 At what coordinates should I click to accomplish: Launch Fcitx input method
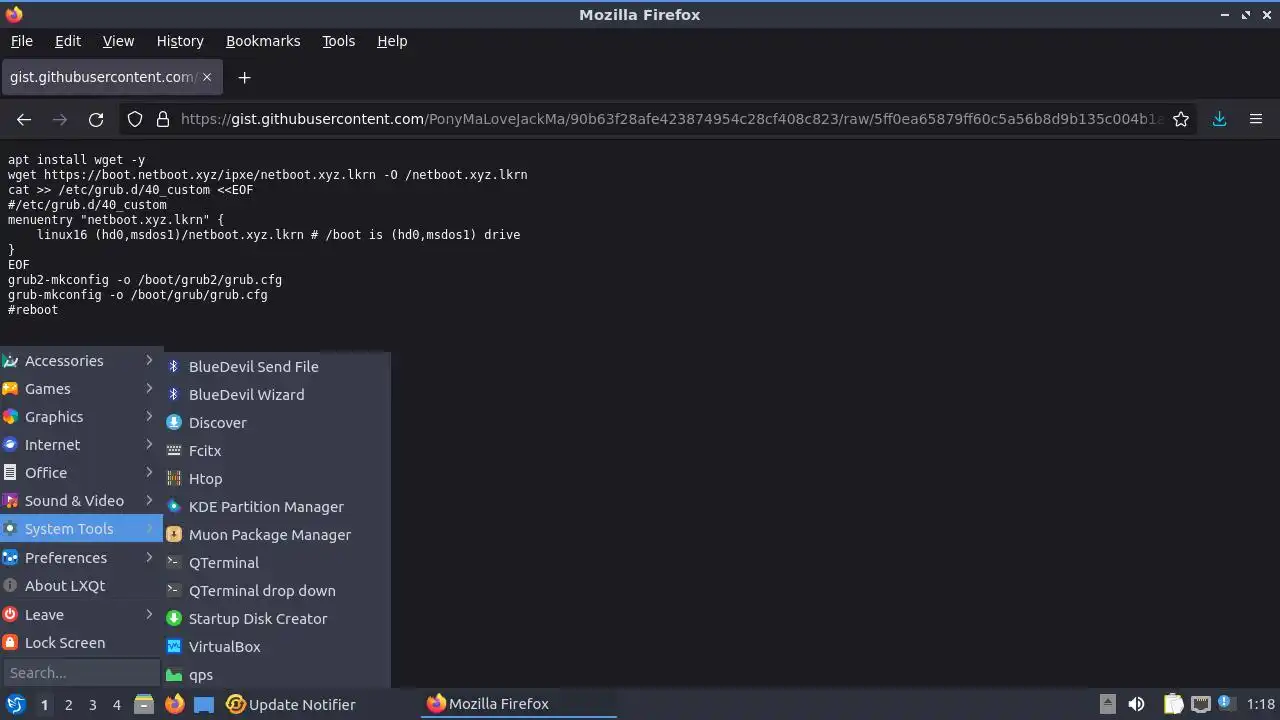[277, 451]
